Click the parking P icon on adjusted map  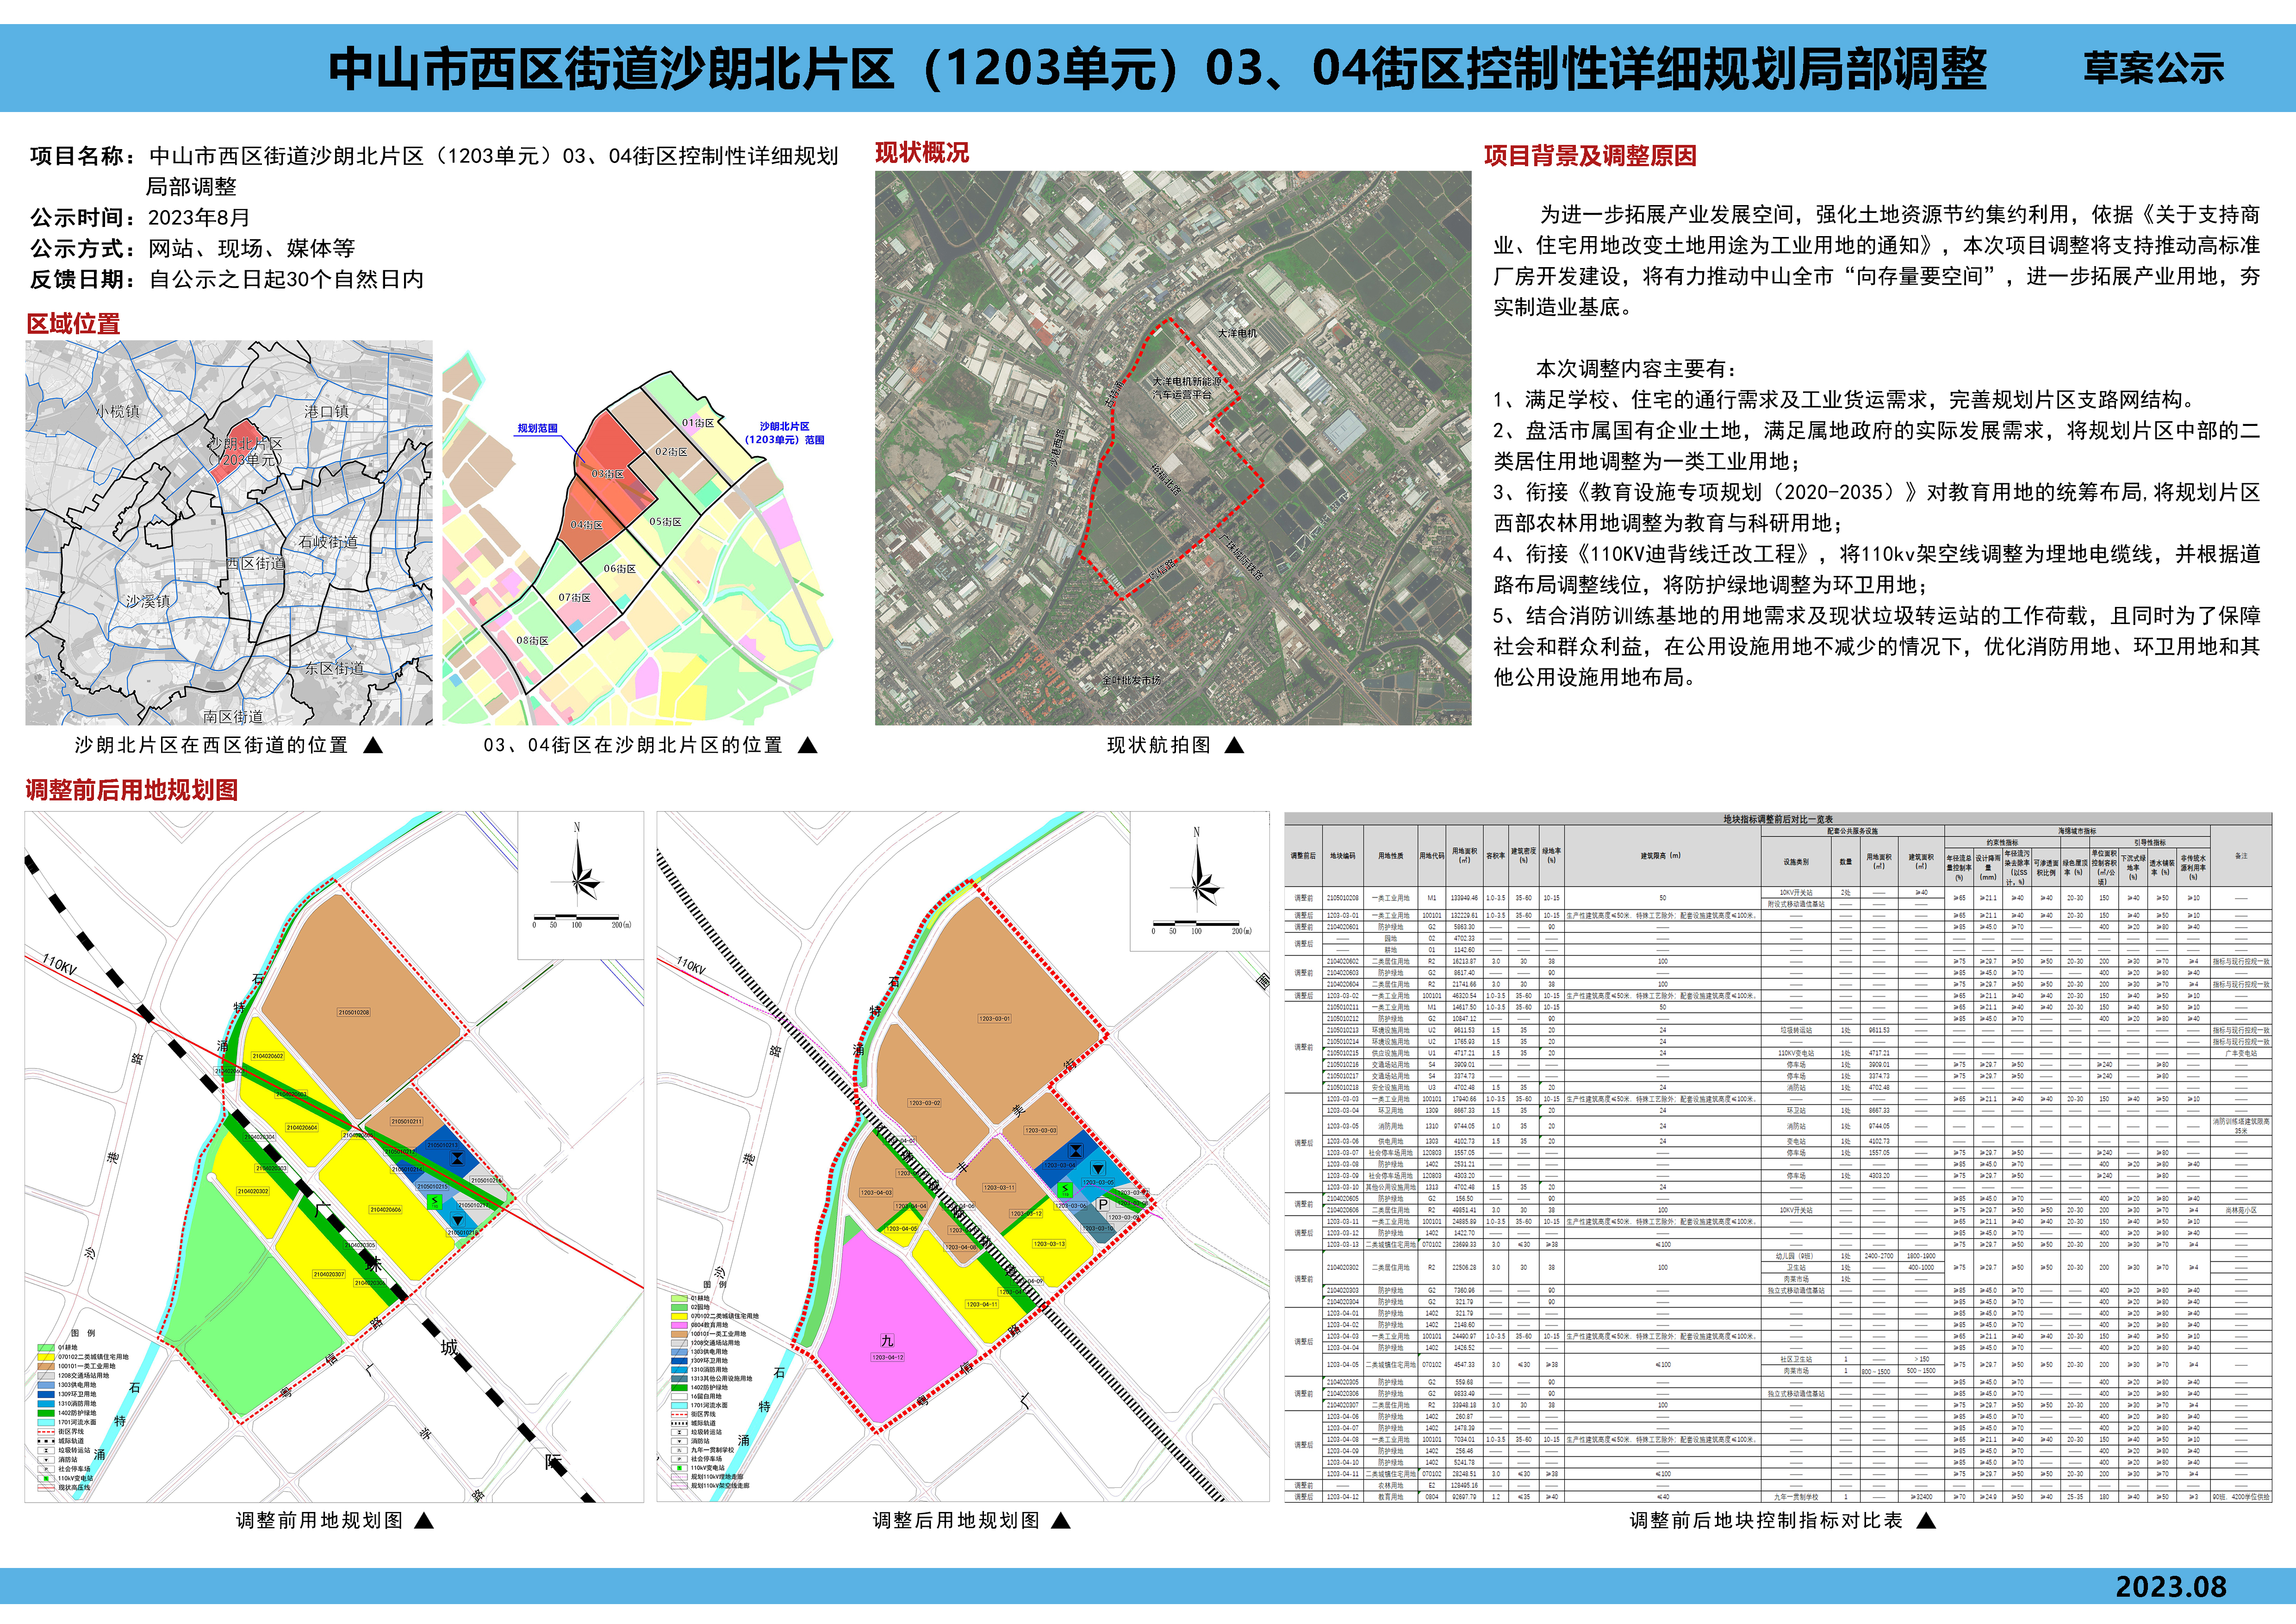click(1103, 1205)
